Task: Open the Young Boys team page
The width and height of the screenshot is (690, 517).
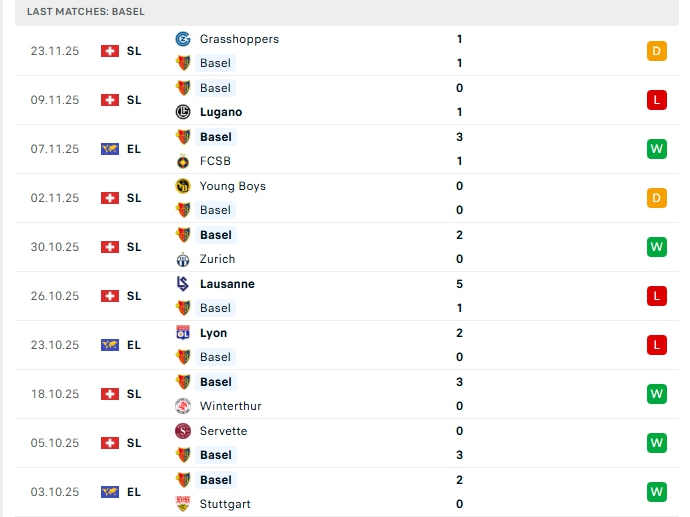Action: click(x=232, y=186)
